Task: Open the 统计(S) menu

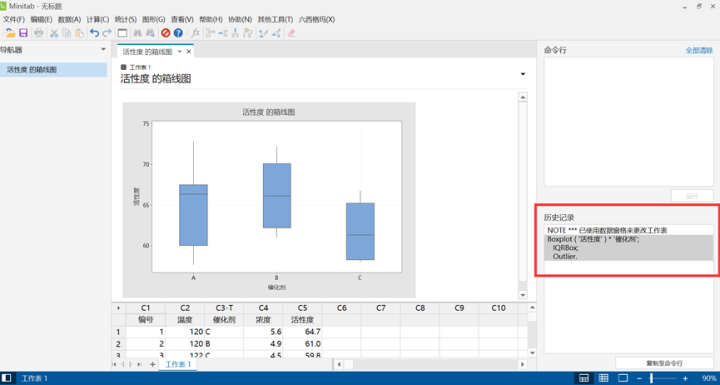Action: tap(125, 19)
